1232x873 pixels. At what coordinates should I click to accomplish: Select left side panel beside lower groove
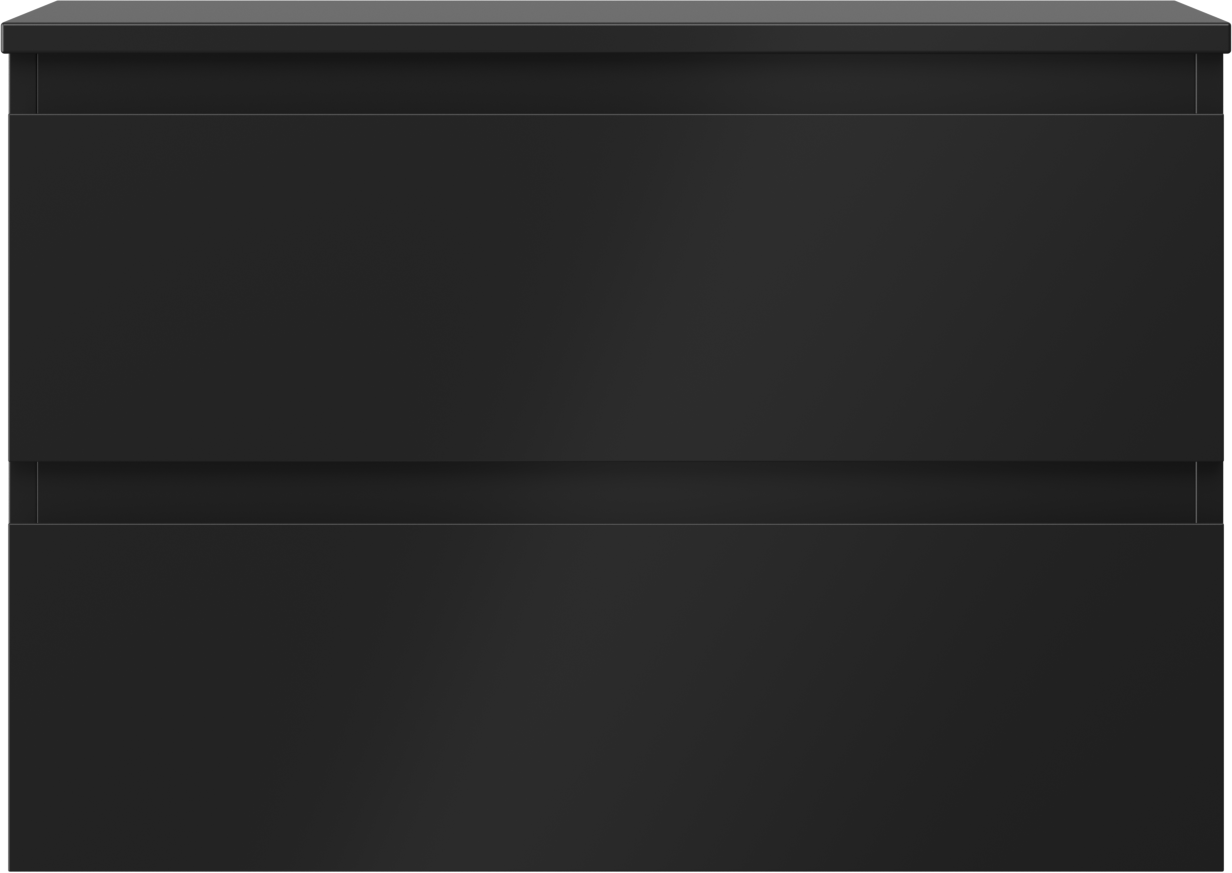pos(23,493)
